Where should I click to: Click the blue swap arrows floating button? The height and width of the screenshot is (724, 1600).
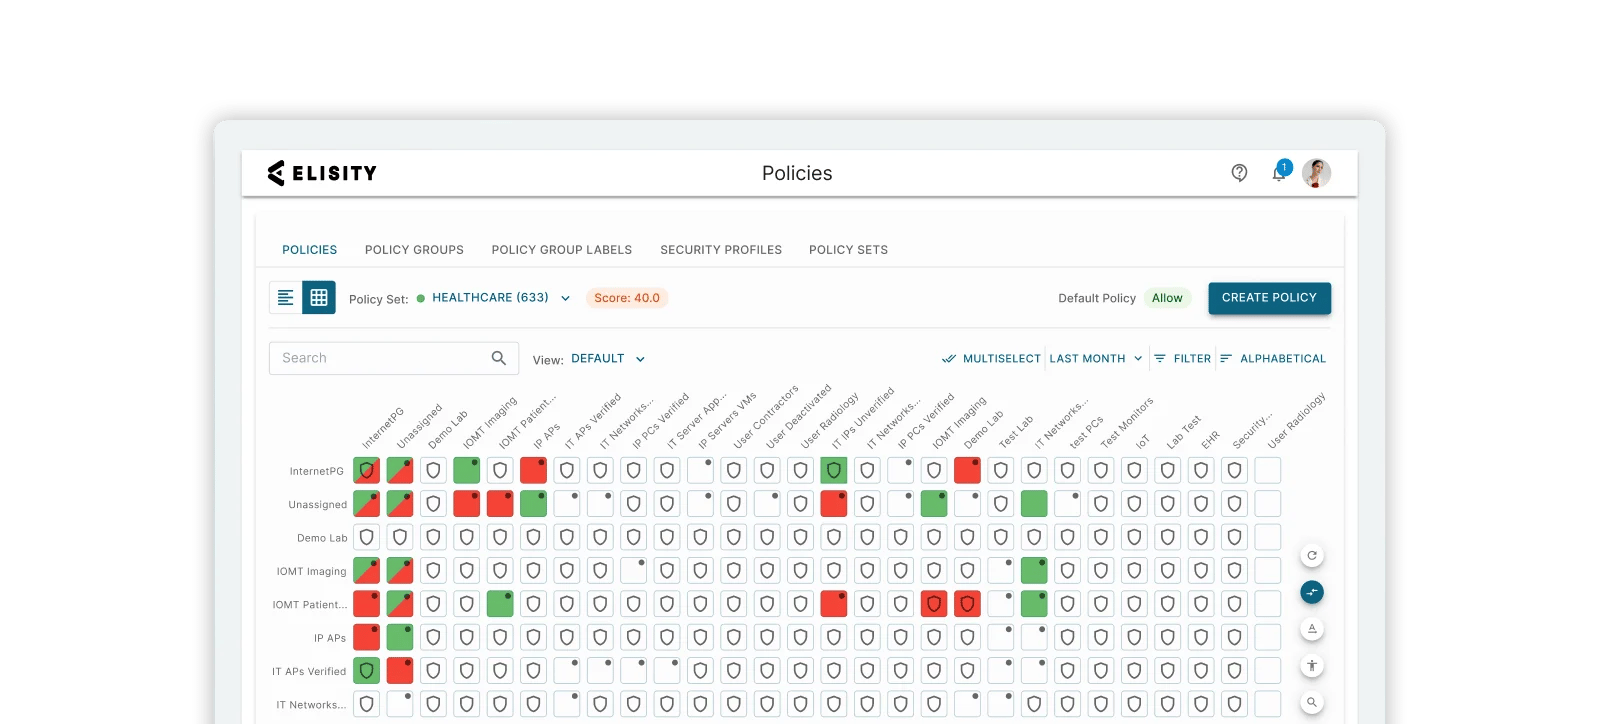point(1312,592)
